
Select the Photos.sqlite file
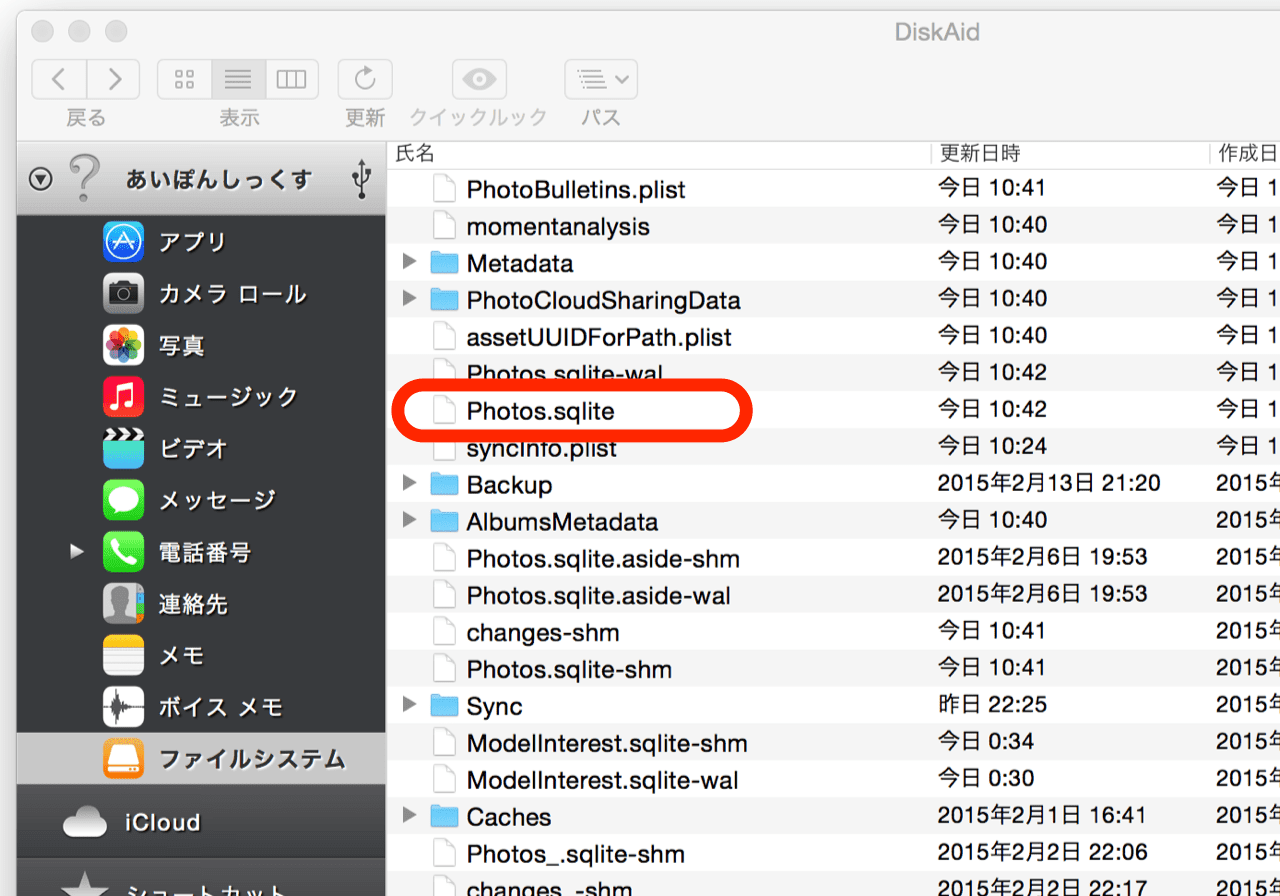[834, 410]
